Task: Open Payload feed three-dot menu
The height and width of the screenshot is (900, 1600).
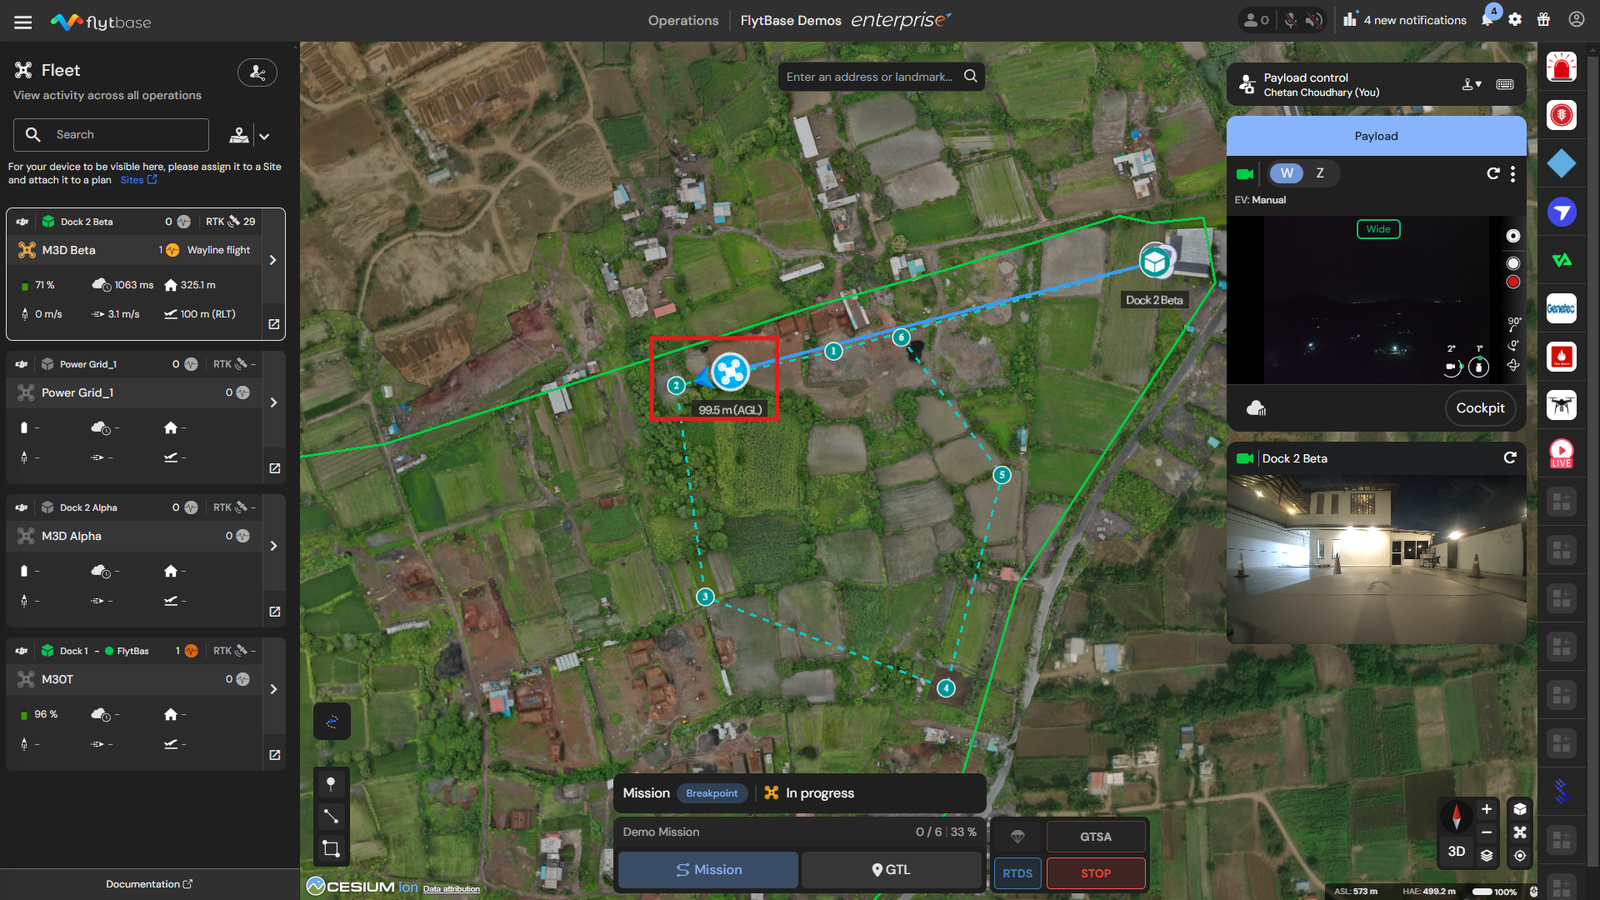Action: pyautogui.click(x=1513, y=174)
